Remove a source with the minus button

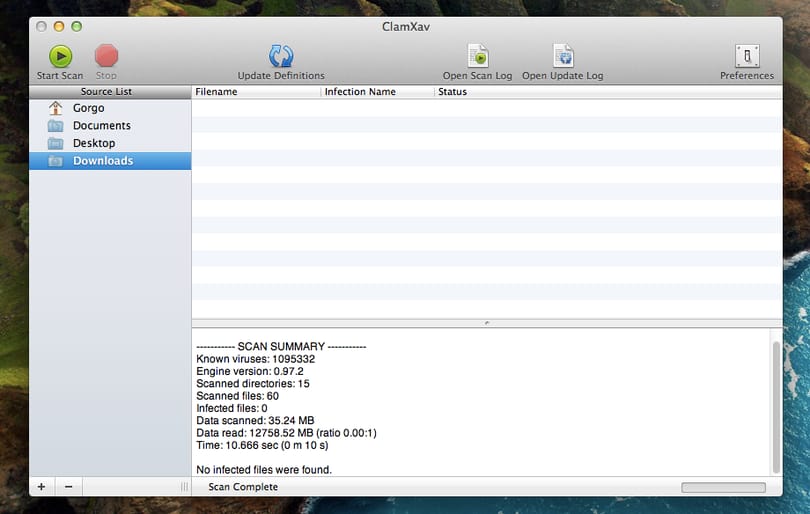pyautogui.click(x=69, y=487)
